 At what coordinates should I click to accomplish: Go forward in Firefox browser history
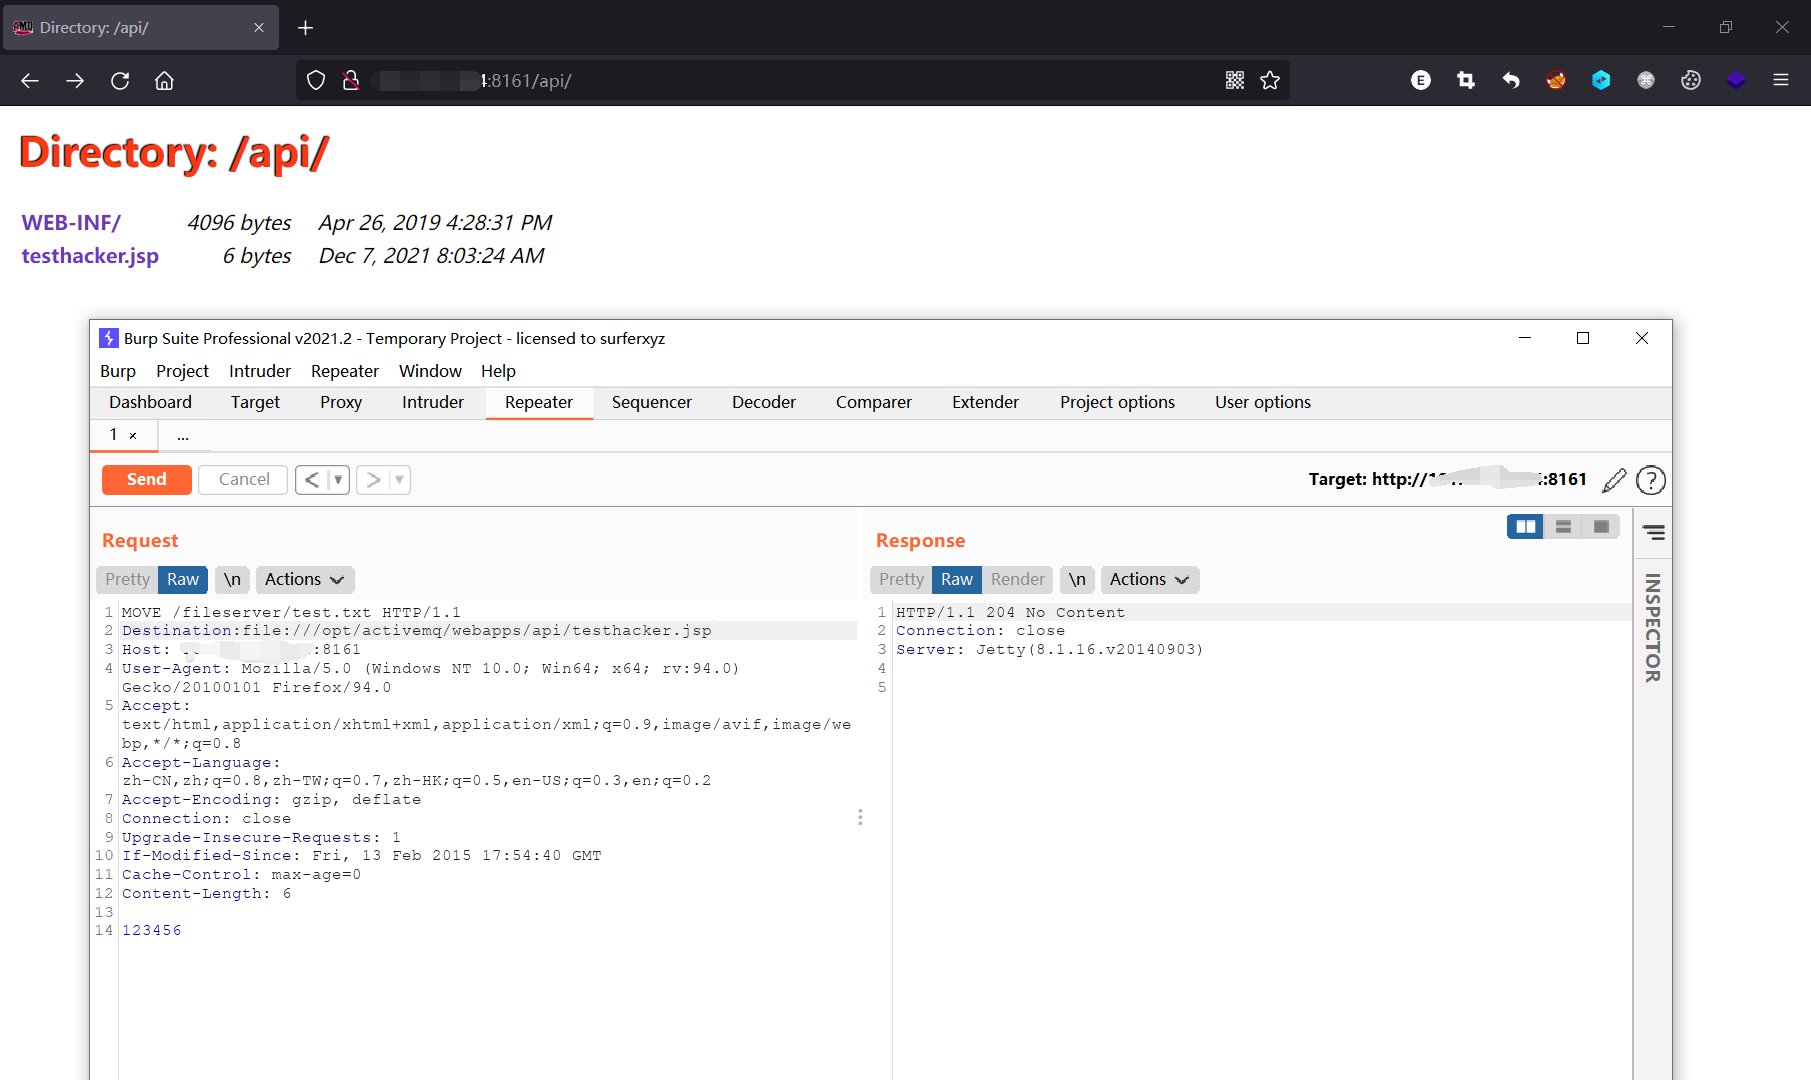75,81
